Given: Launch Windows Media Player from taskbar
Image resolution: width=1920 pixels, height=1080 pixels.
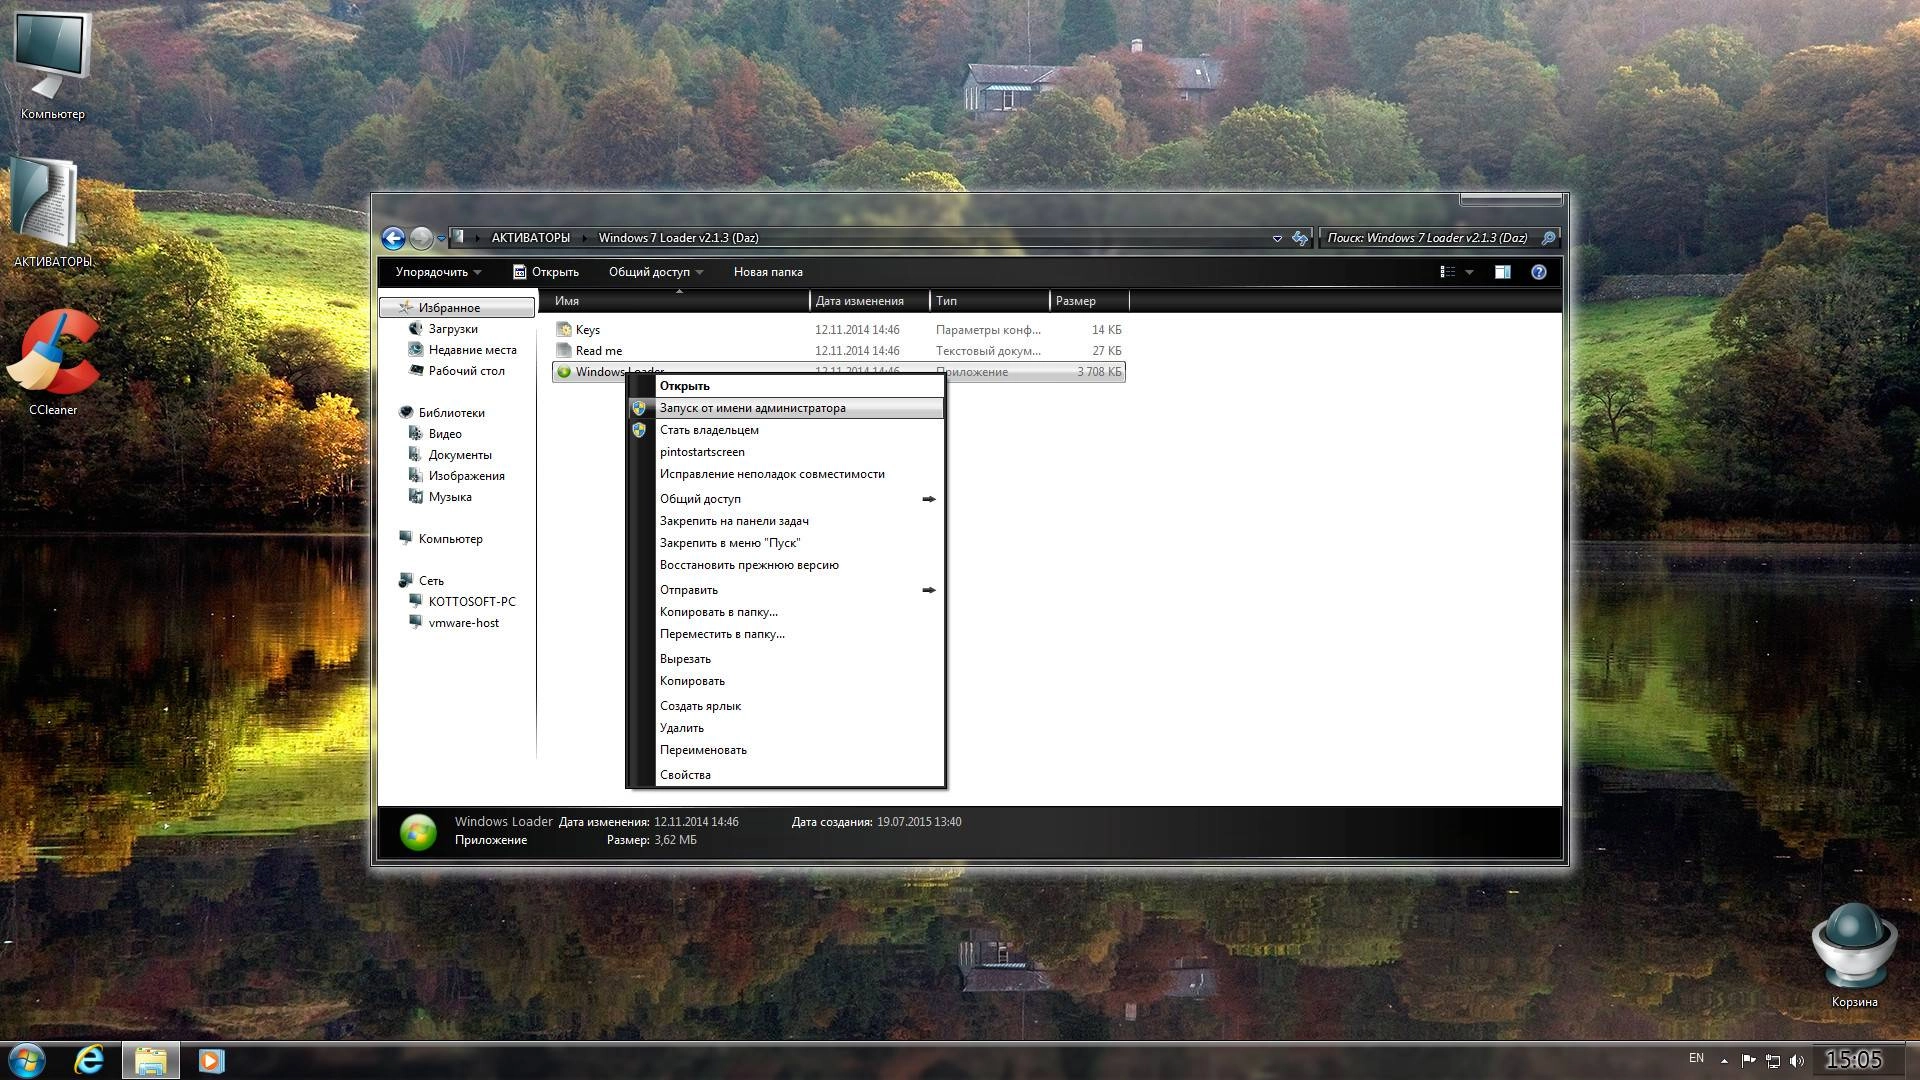Looking at the screenshot, I should coord(211,1060).
